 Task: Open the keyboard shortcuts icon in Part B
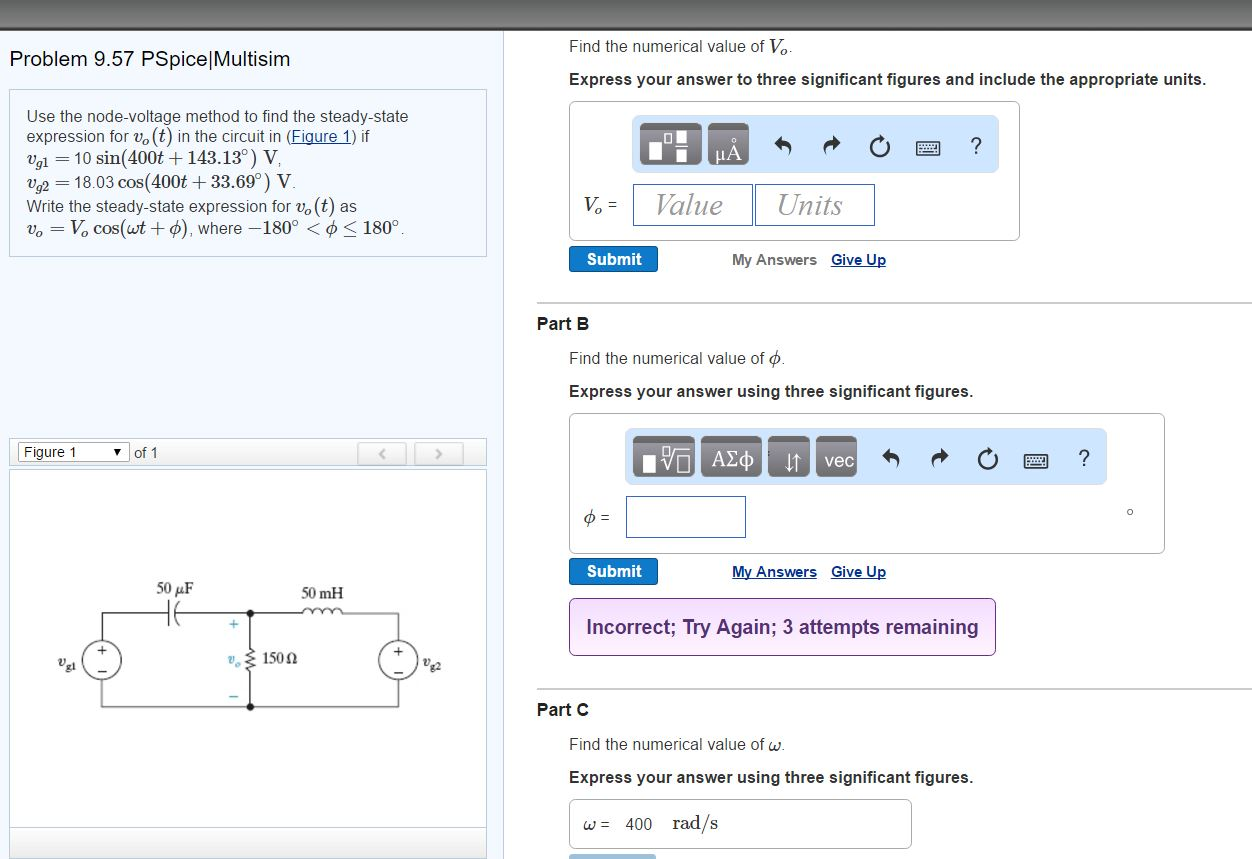tap(1036, 459)
